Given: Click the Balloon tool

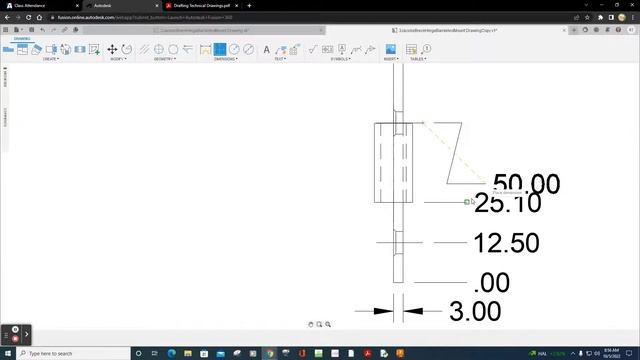Looking at the screenshot, I should 426,49.
